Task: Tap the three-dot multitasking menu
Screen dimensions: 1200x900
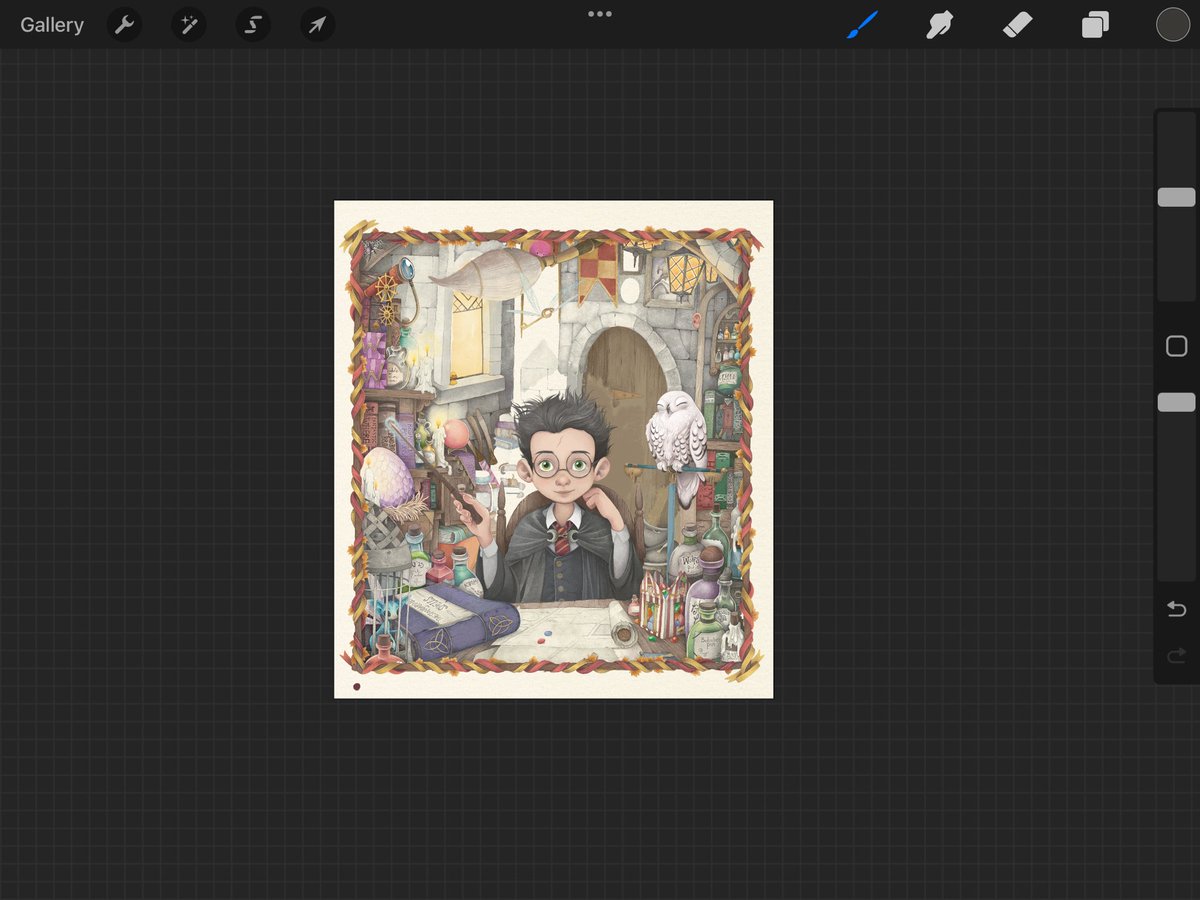Action: pos(600,14)
